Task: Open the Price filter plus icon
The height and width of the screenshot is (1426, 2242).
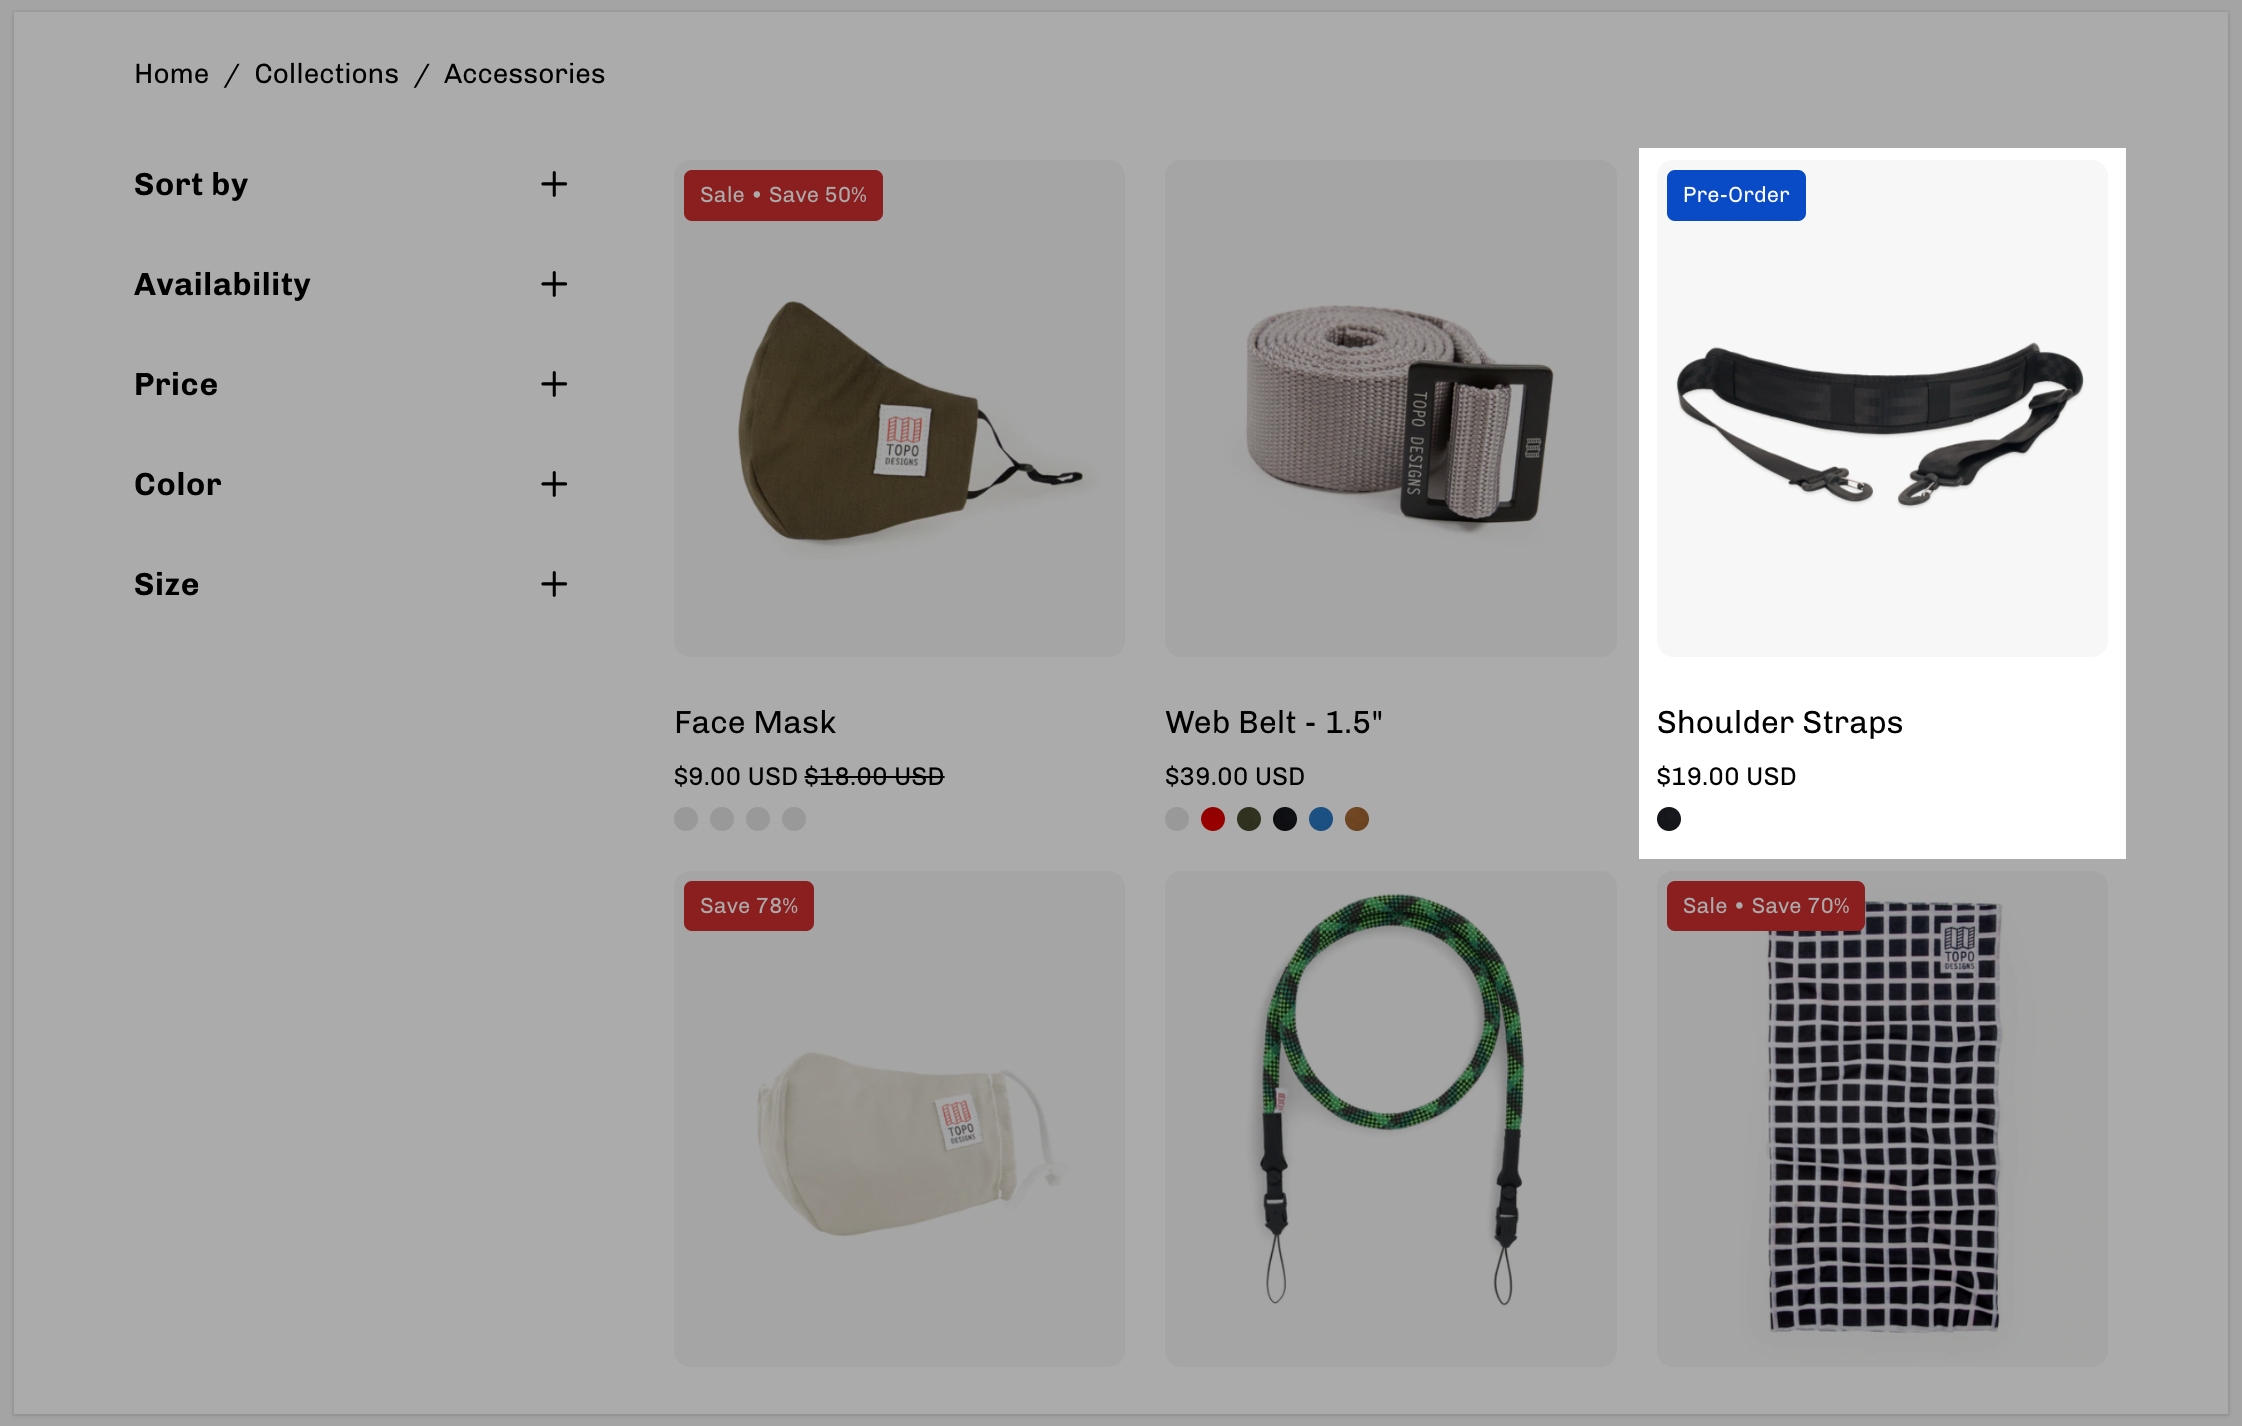Action: coord(554,384)
